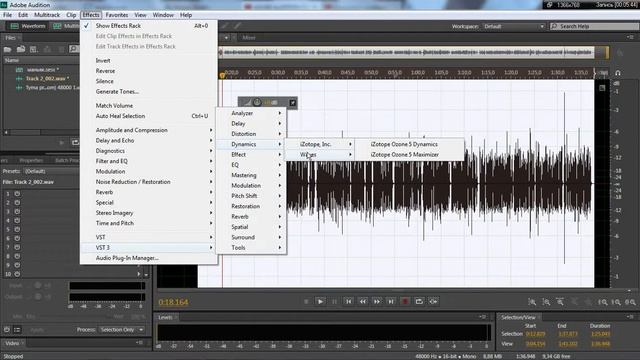Click the HUD volume knob
The image size is (640, 360).
[x=257, y=102]
